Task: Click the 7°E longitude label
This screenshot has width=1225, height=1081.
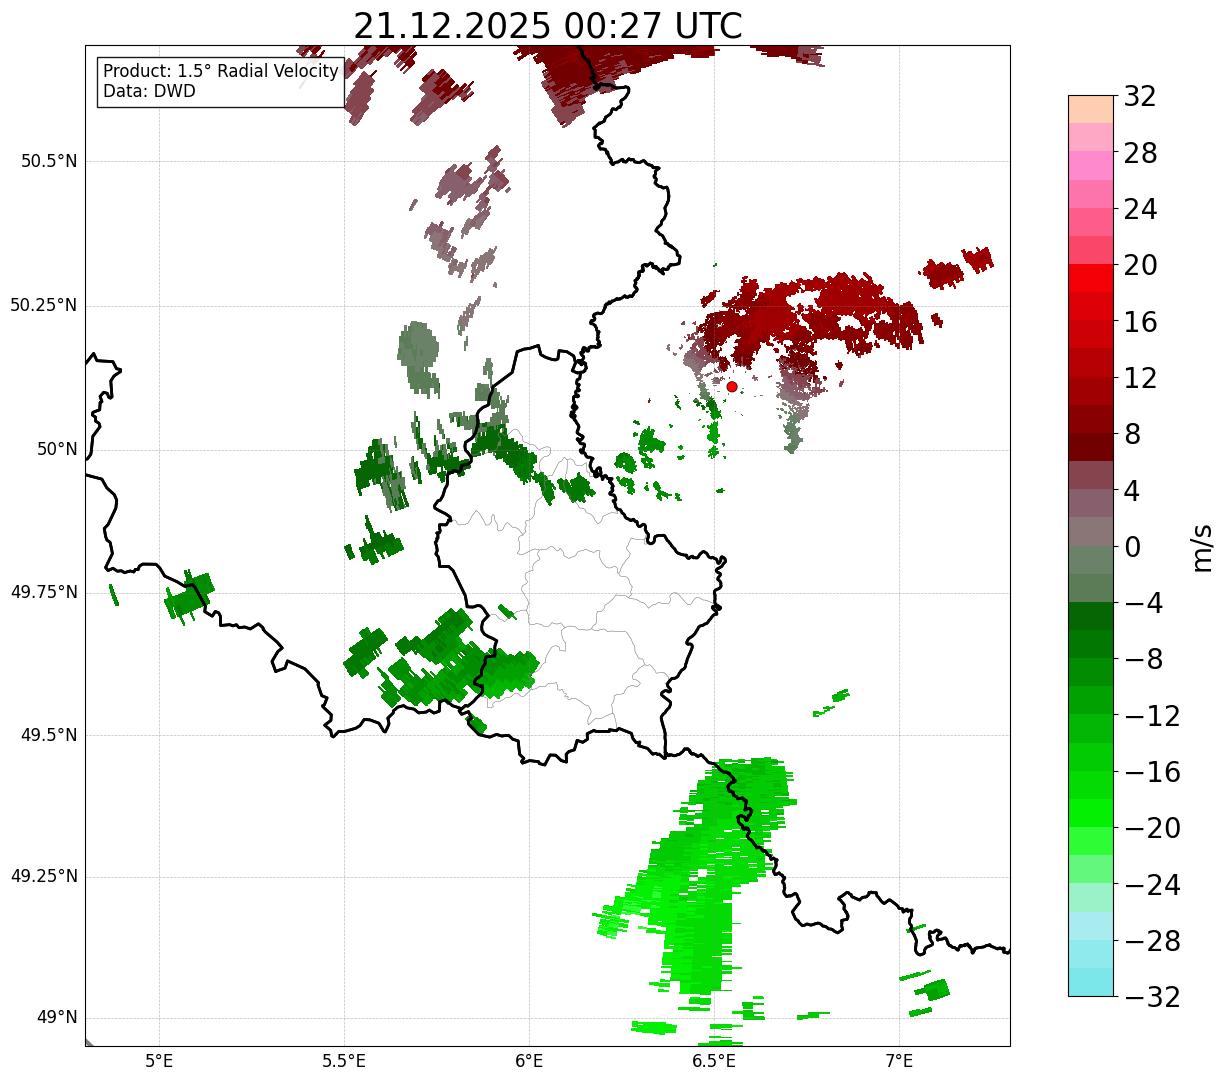Action: coord(900,1060)
